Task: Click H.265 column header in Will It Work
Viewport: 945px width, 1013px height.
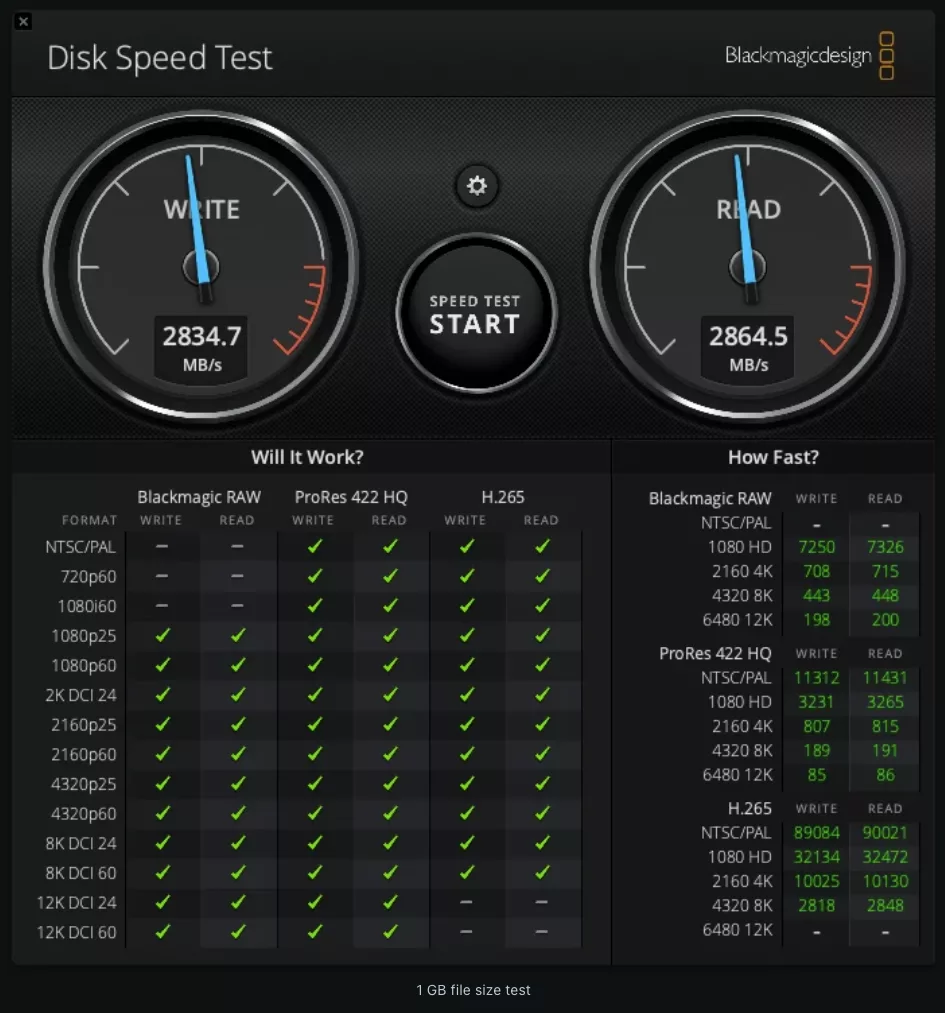Action: click(503, 497)
